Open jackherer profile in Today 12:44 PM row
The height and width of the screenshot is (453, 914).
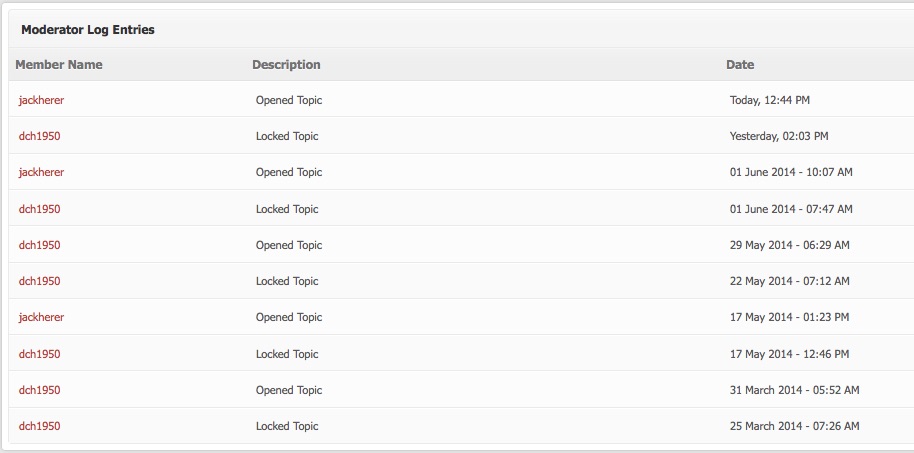[x=41, y=100]
